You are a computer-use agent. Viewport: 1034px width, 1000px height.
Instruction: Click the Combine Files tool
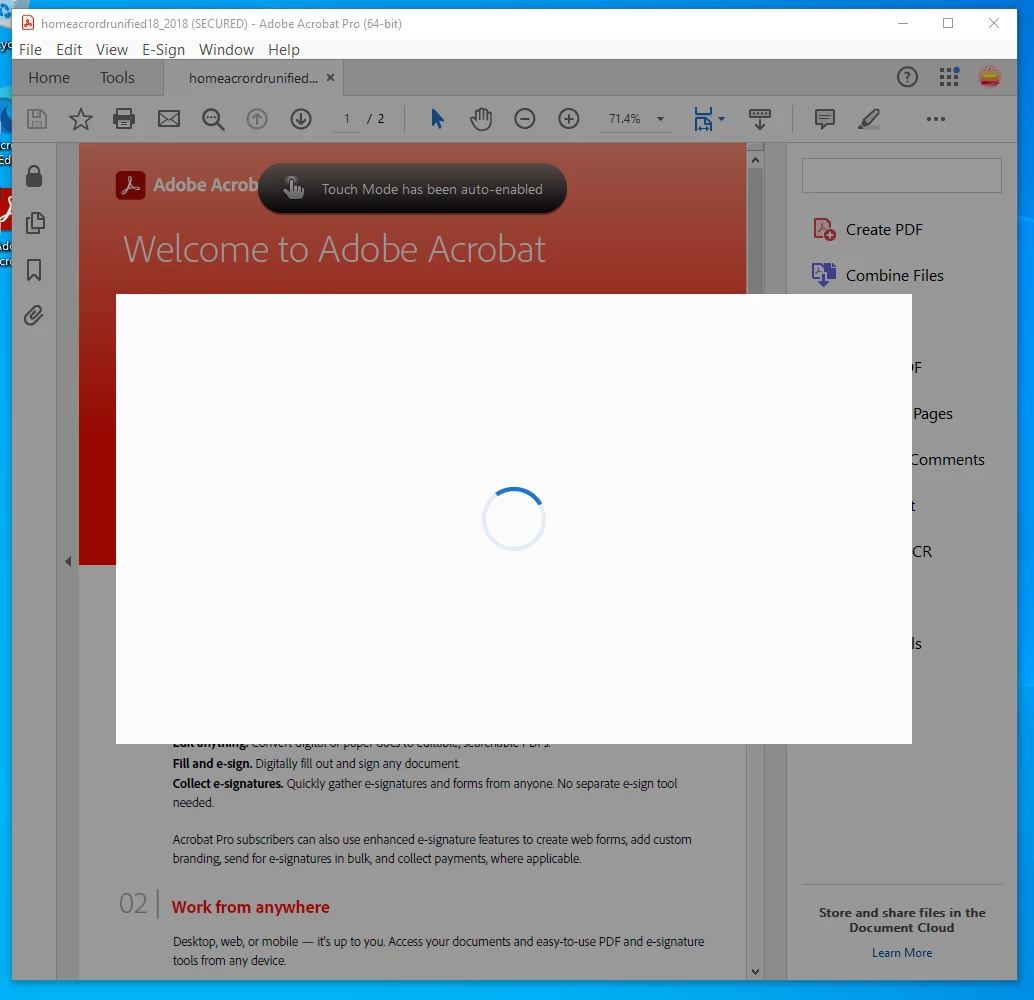click(x=878, y=275)
